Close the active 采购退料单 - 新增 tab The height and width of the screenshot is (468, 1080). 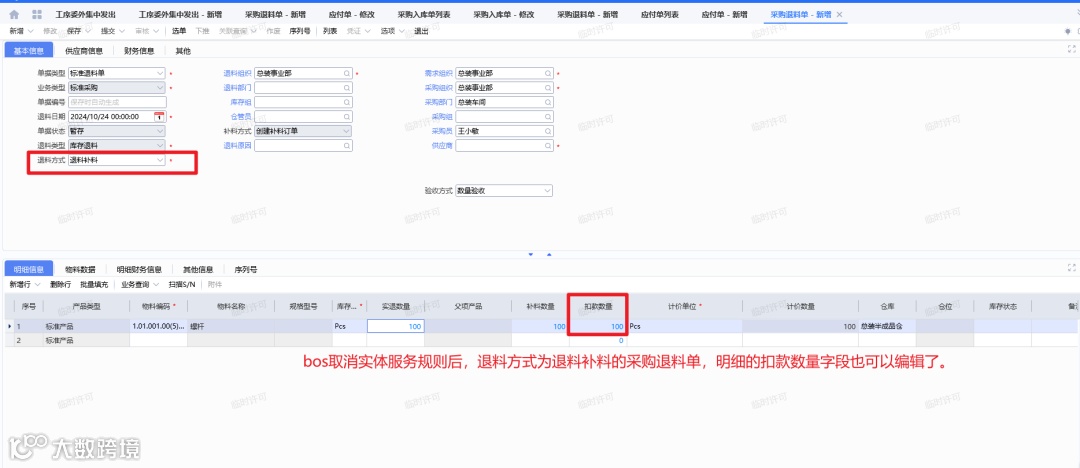839,14
